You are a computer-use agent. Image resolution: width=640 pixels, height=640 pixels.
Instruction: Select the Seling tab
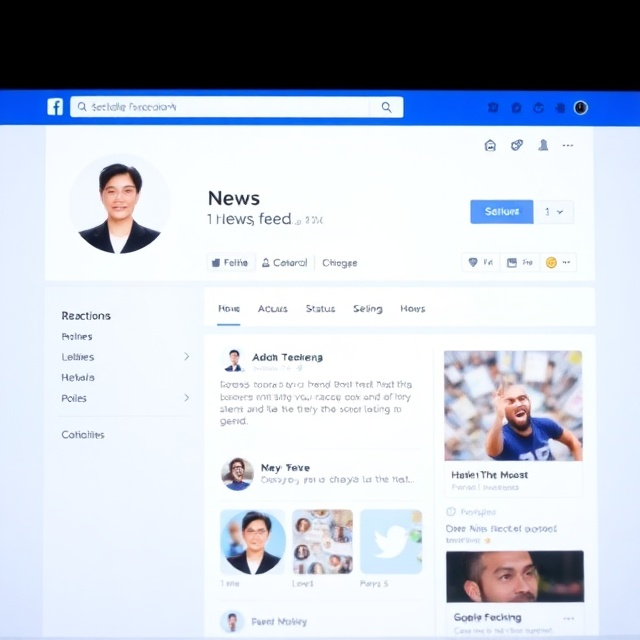pyautogui.click(x=367, y=309)
